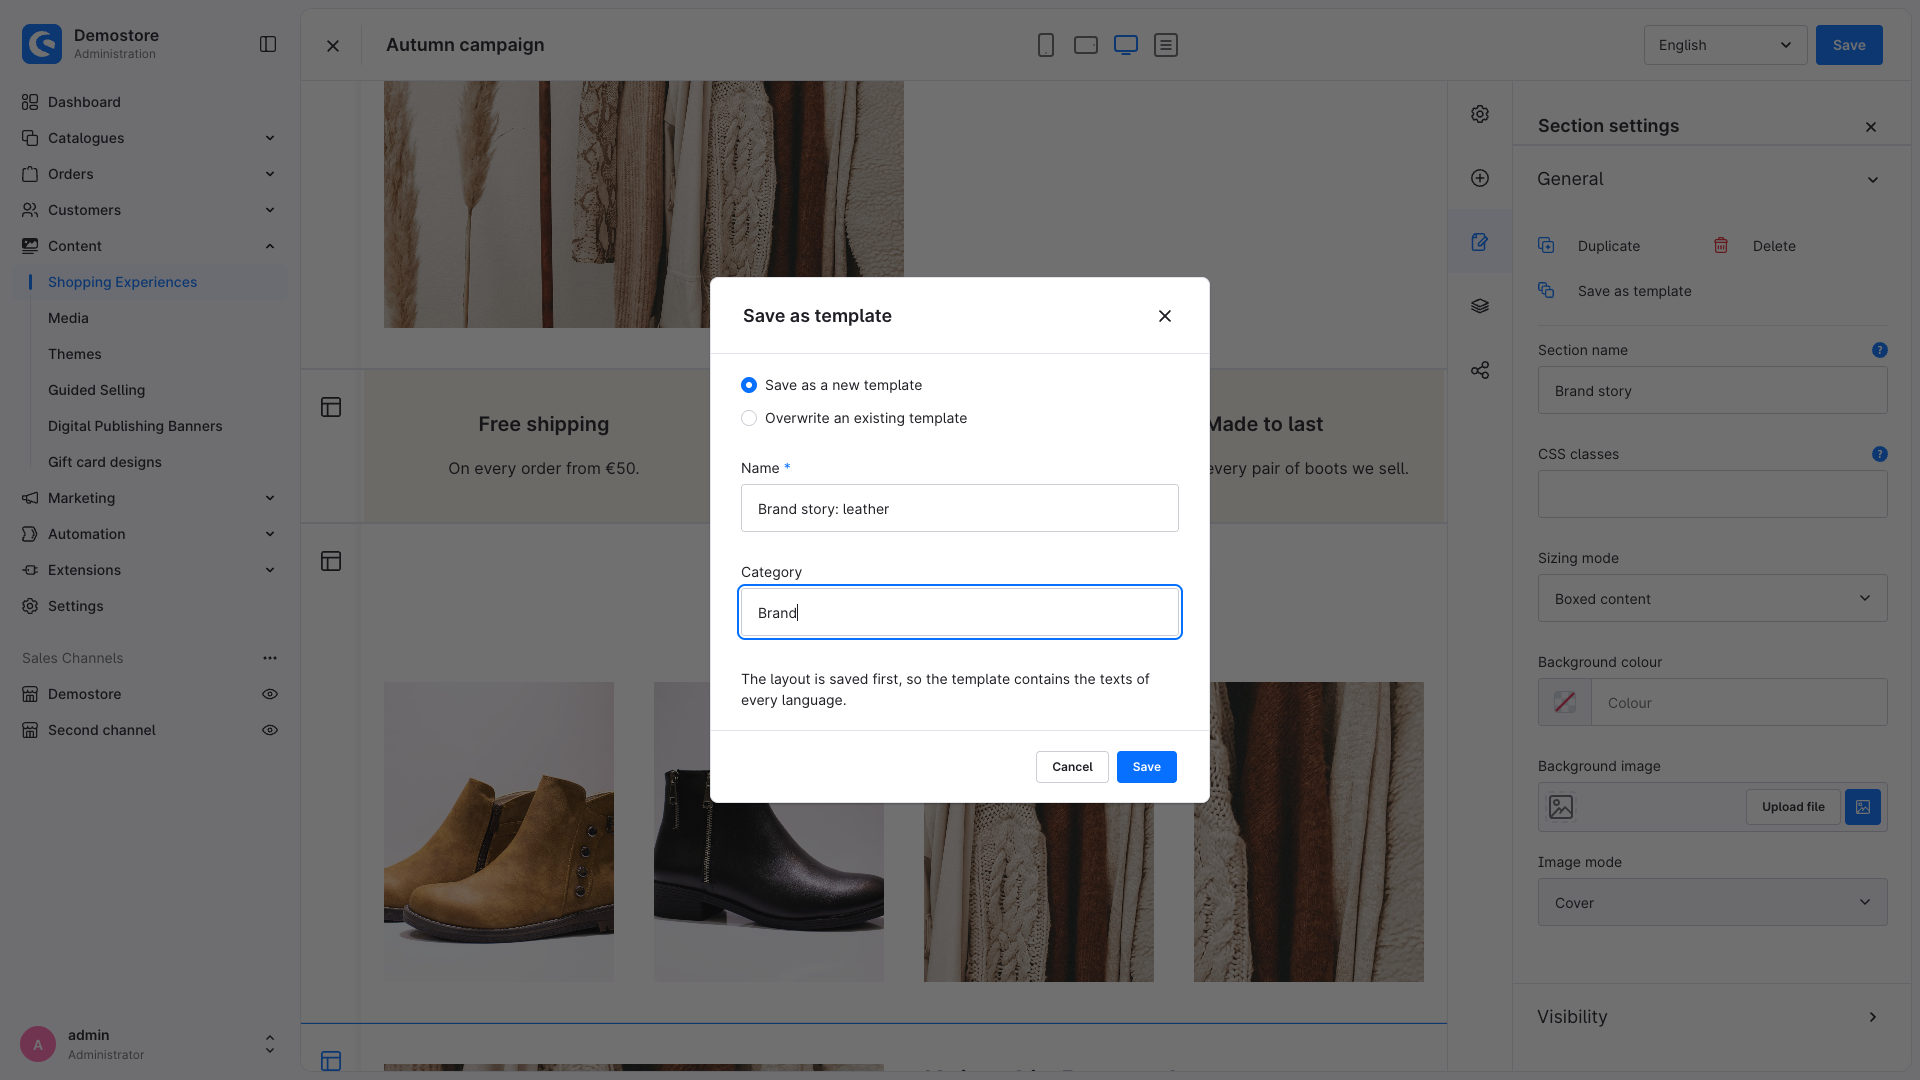This screenshot has width=1920, height=1080.
Task: Expand Catalogues menu in sidebar
Action: 150,138
